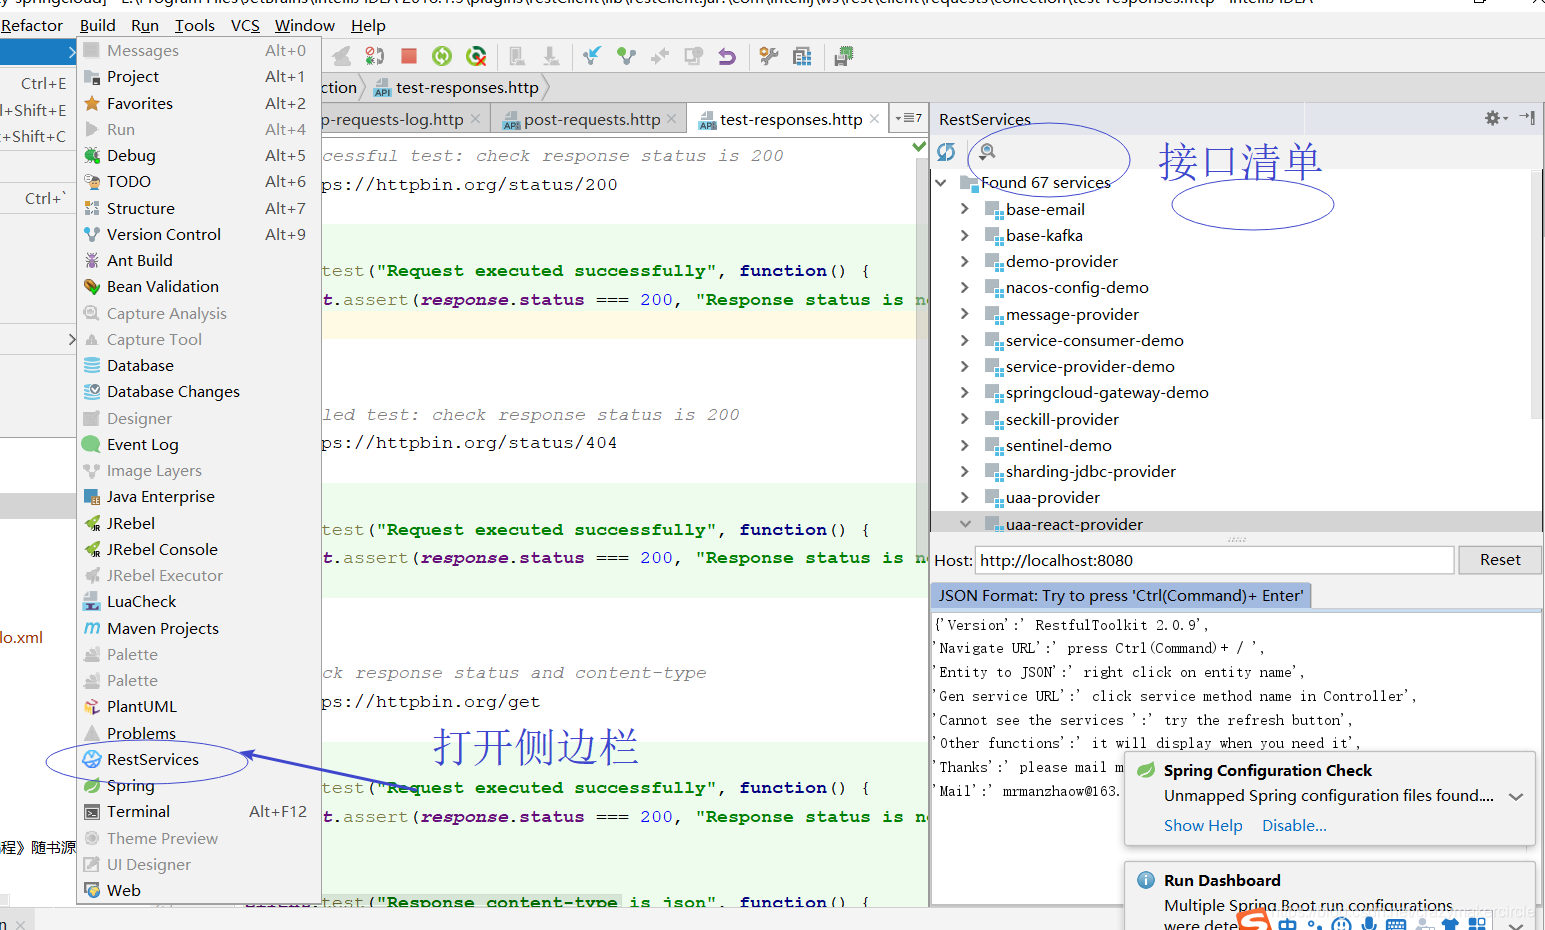Click the search services magnifier icon
1545x930 pixels.
point(987,152)
